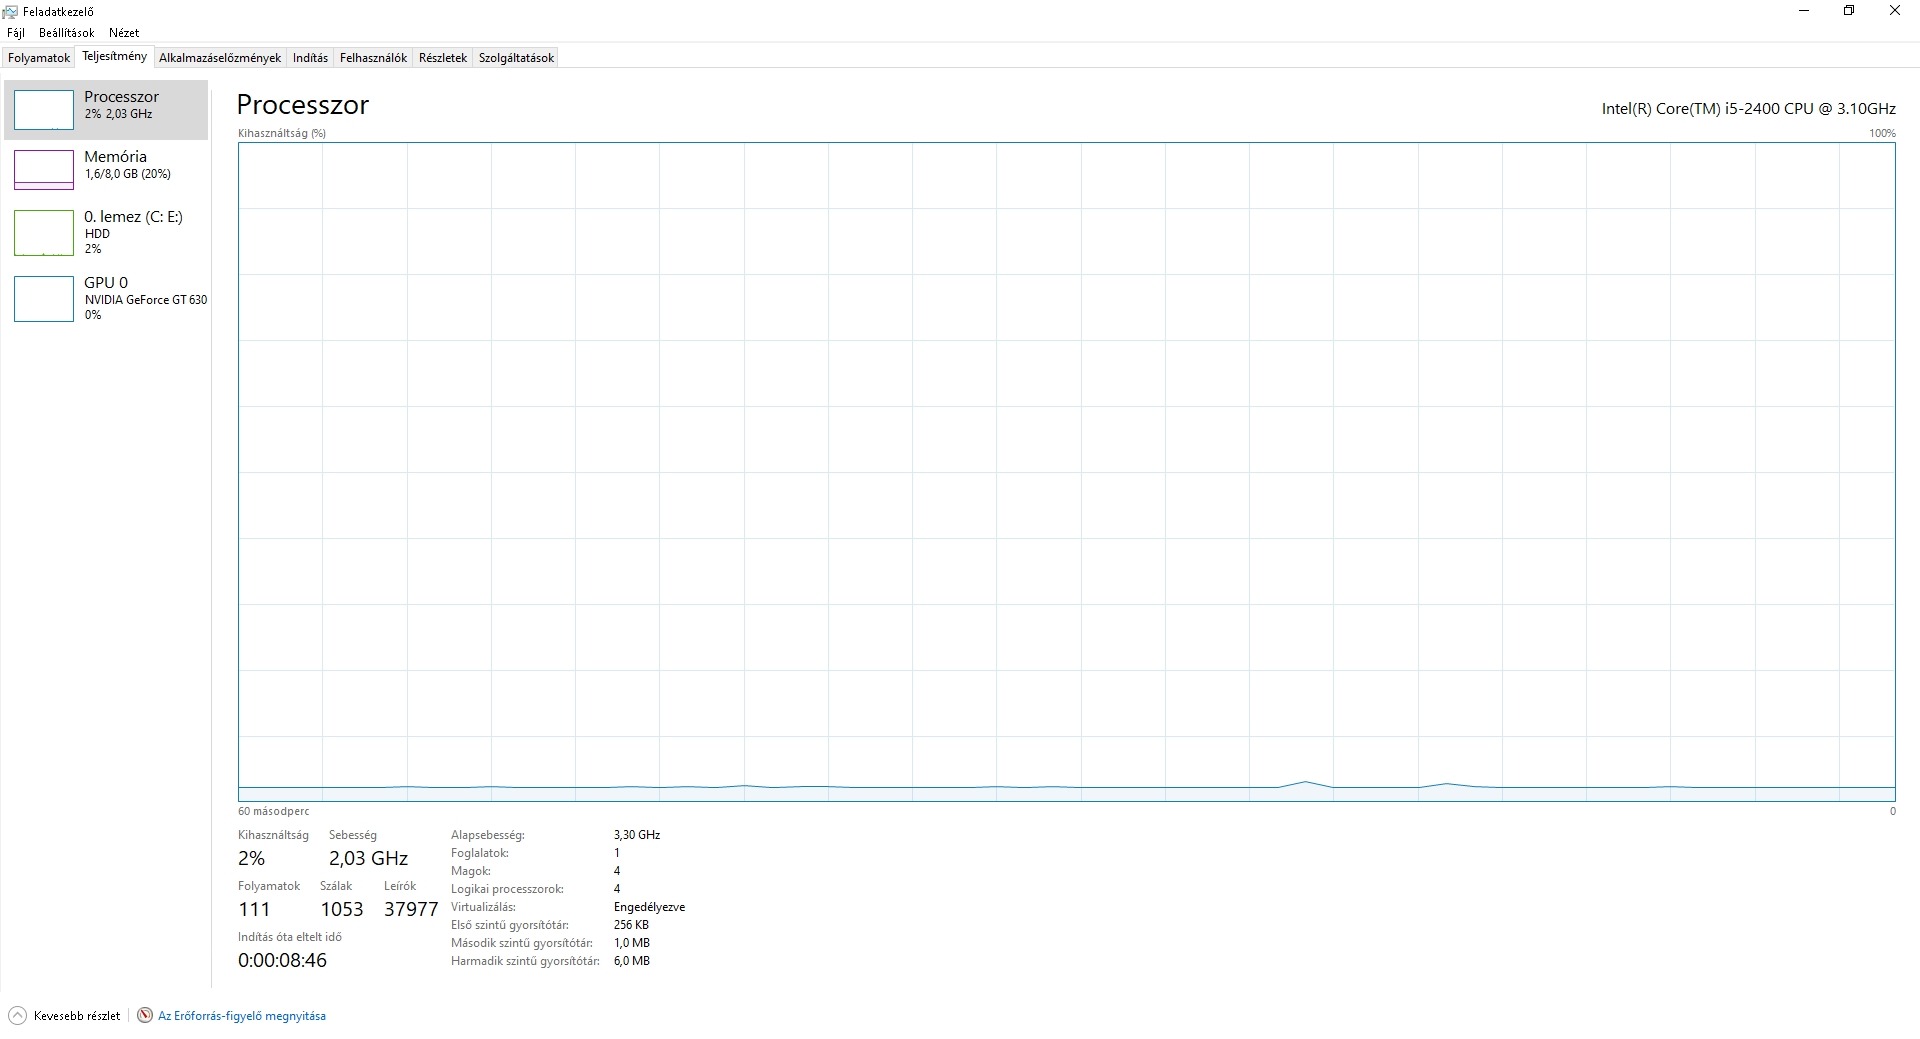Image resolution: width=1920 pixels, height=1039 pixels.
Task: Open the Fájl menu
Action: pos(16,33)
